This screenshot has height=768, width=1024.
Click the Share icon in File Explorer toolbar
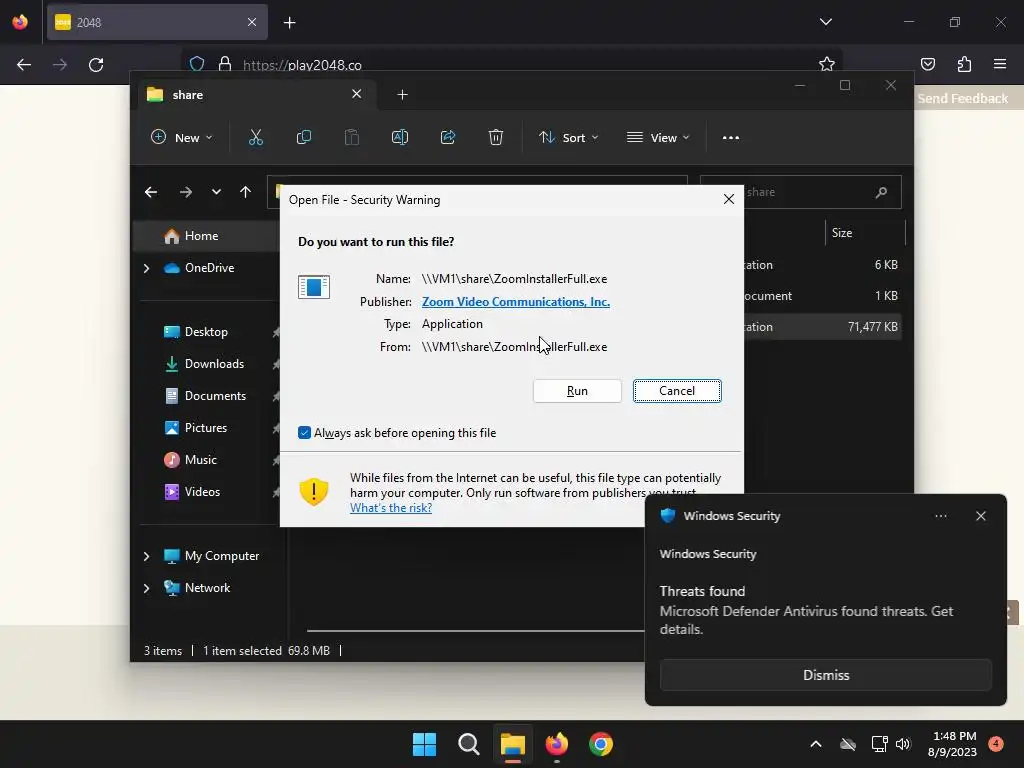pyautogui.click(x=448, y=137)
